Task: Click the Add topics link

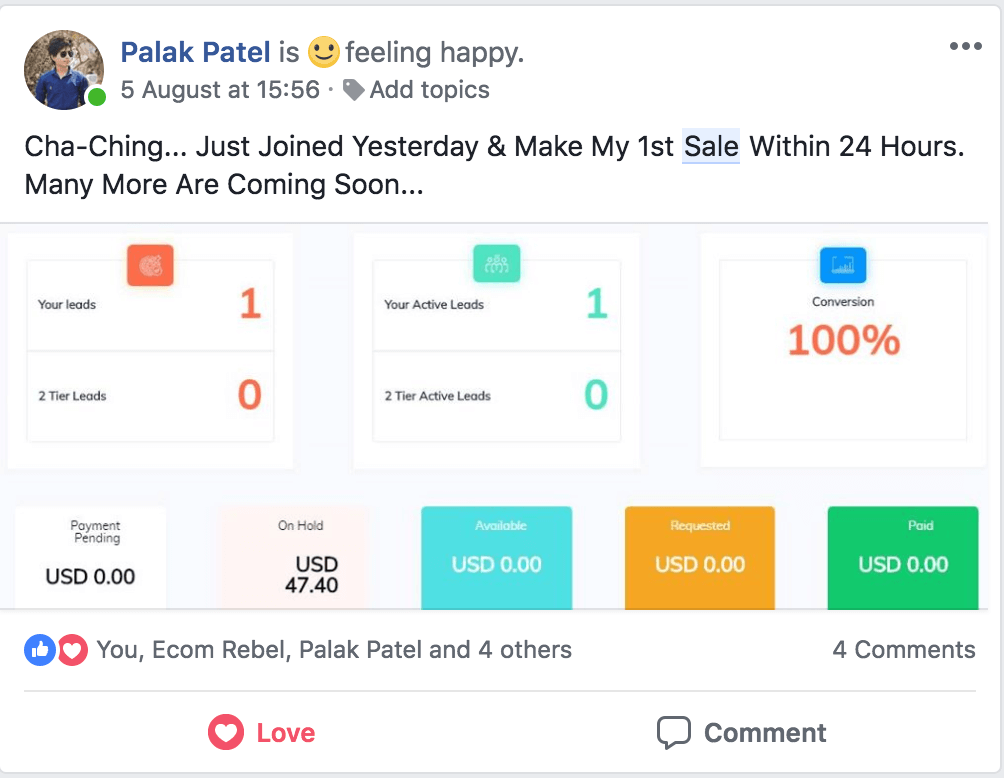Action: coord(429,90)
